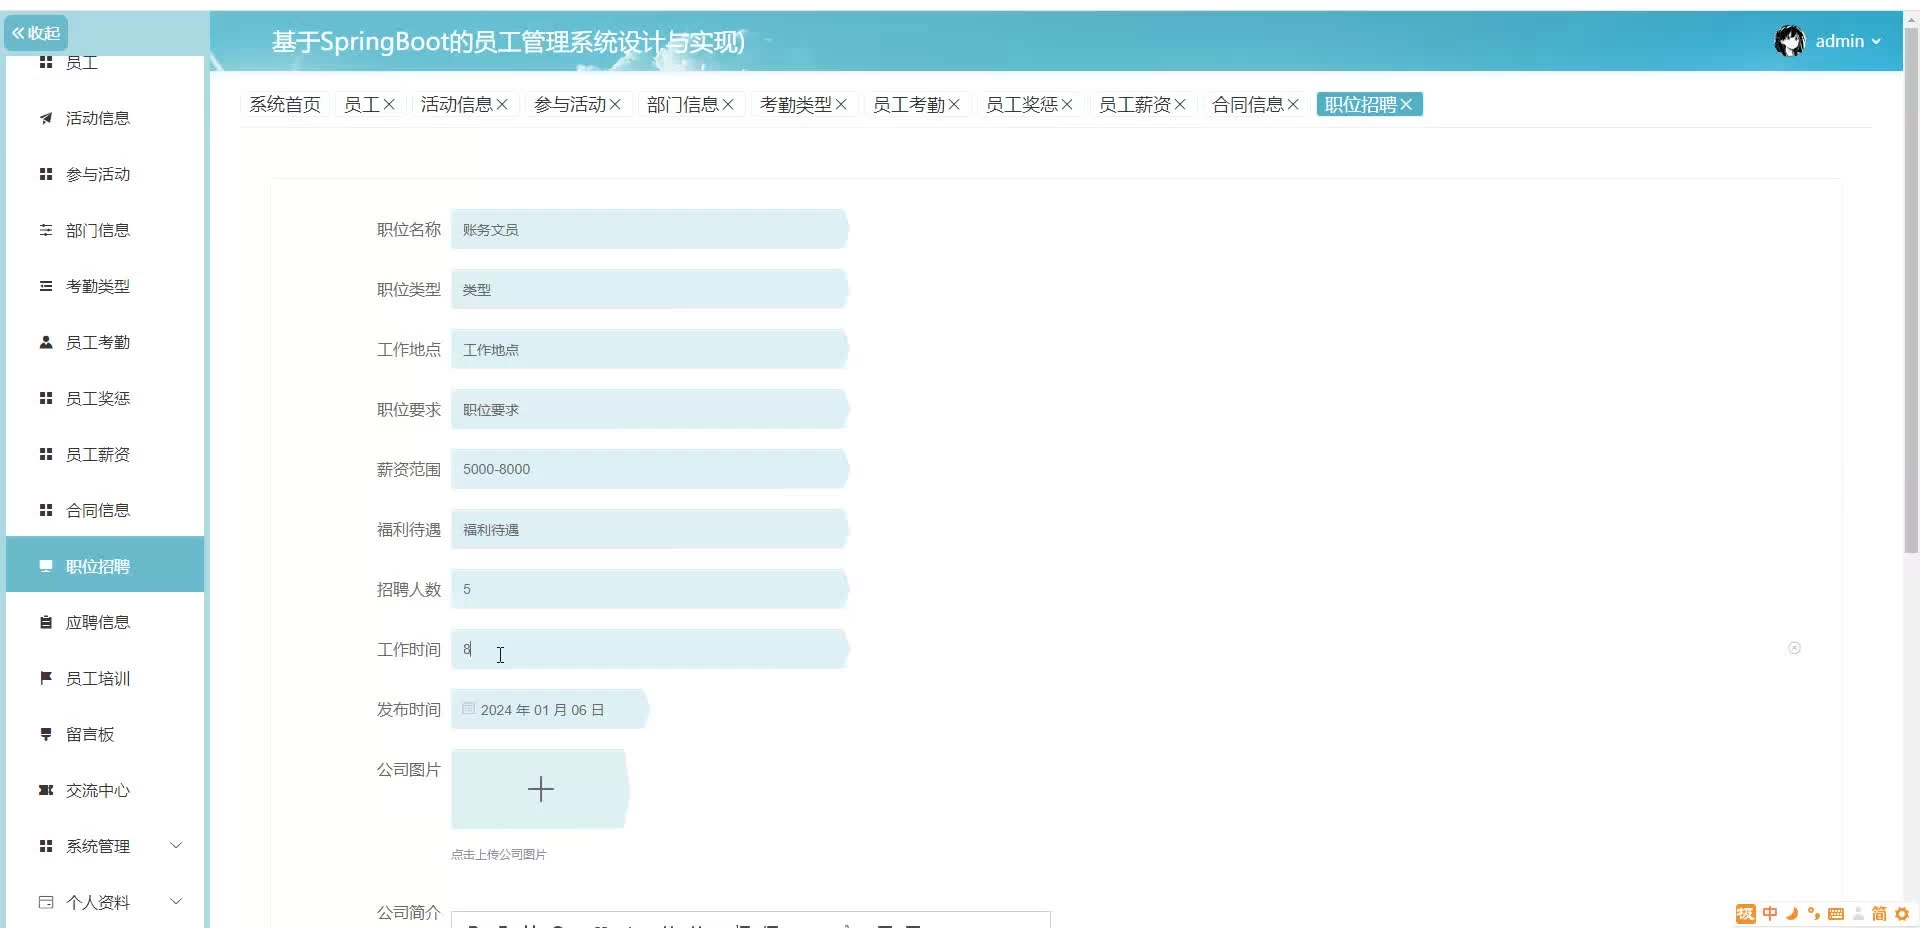
Task: Collapse the sidebar with 收起 button
Action: [x=36, y=33]
